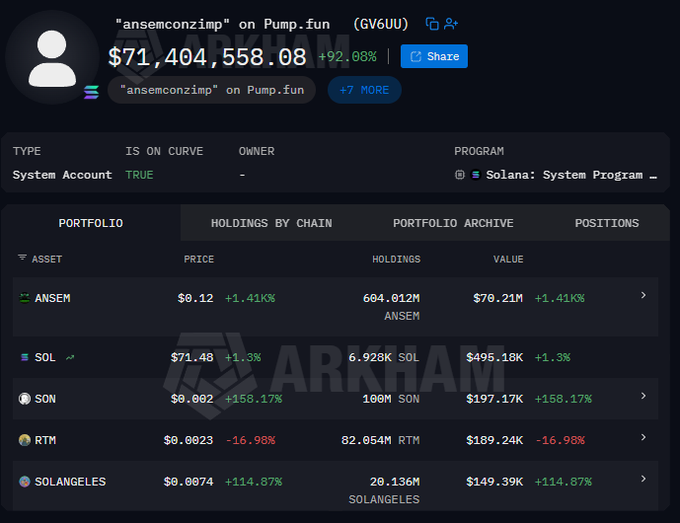Click the System Account type value
Screen dimensions: 680x523
tap(62, 175)
